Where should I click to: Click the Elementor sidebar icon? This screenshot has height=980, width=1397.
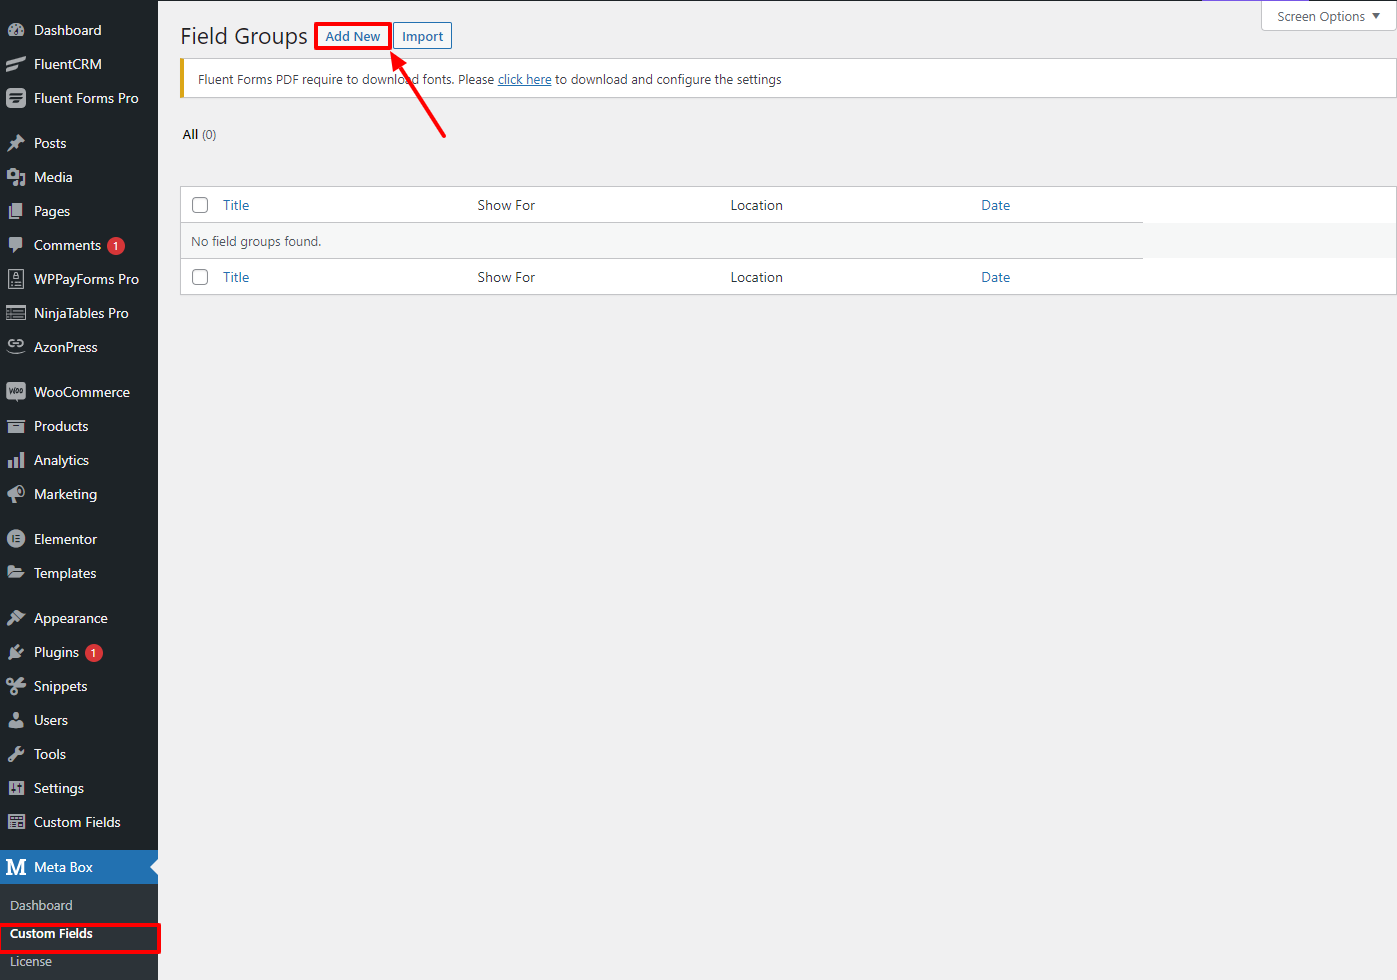16,539
